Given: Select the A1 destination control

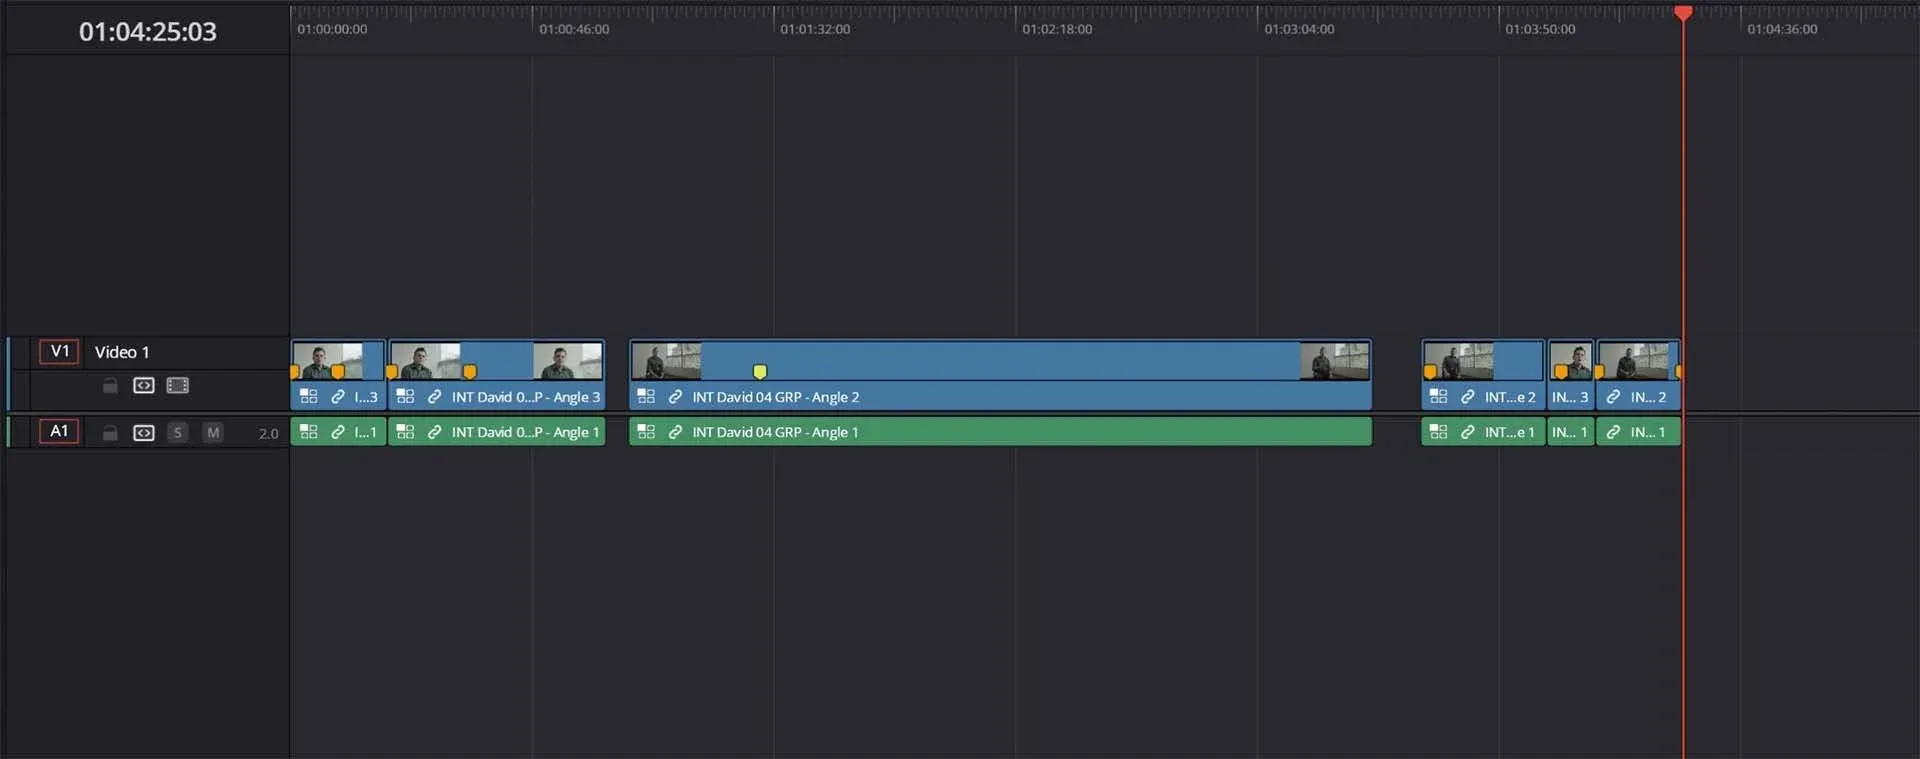Looking at the screenshot, I should pos(59,431).
